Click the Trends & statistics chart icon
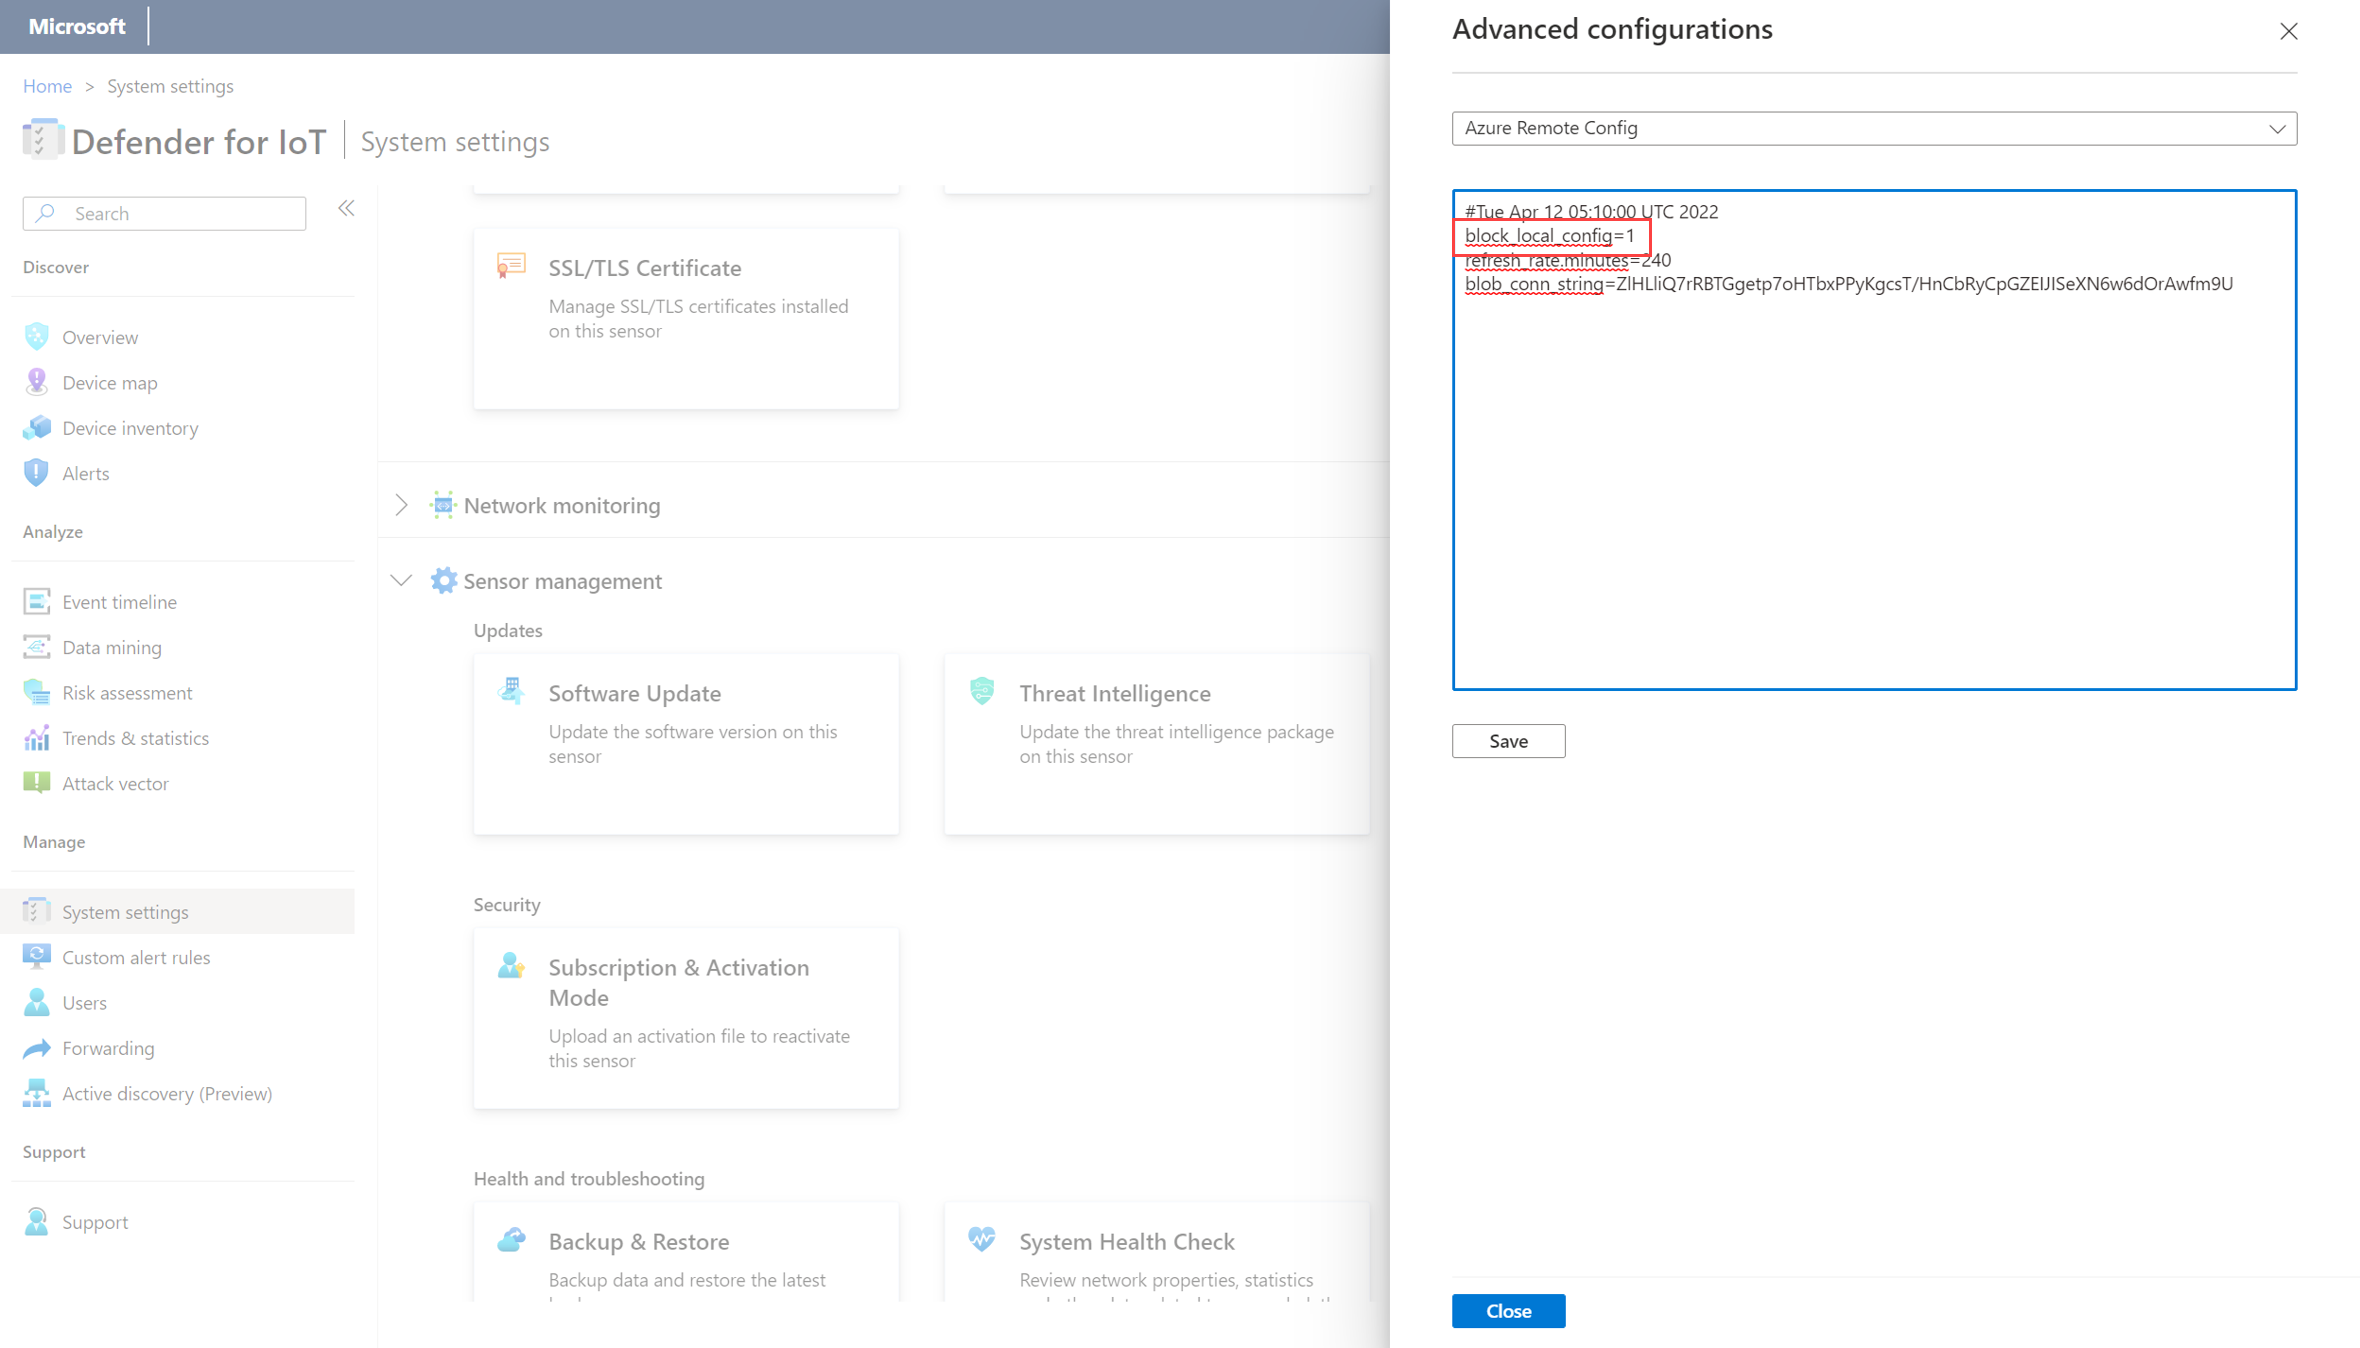The height and width of the screenshot is (1348, 2360). (36, 738)
